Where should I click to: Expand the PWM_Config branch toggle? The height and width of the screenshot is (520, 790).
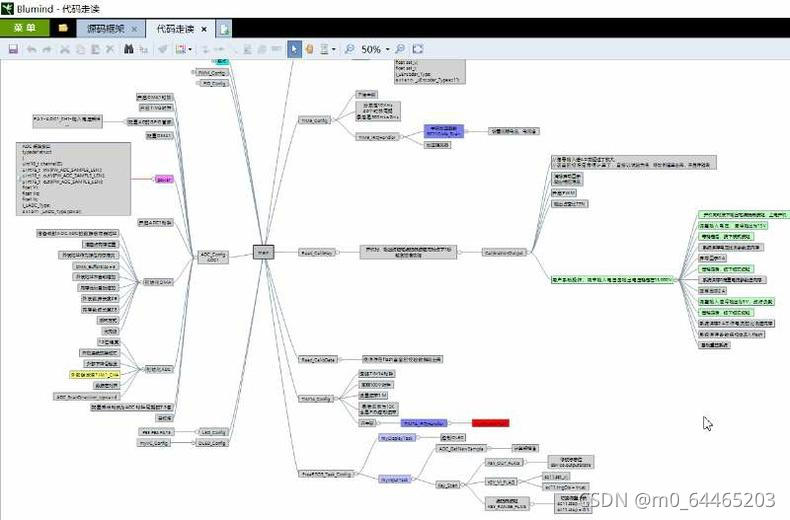pos(193,73)
